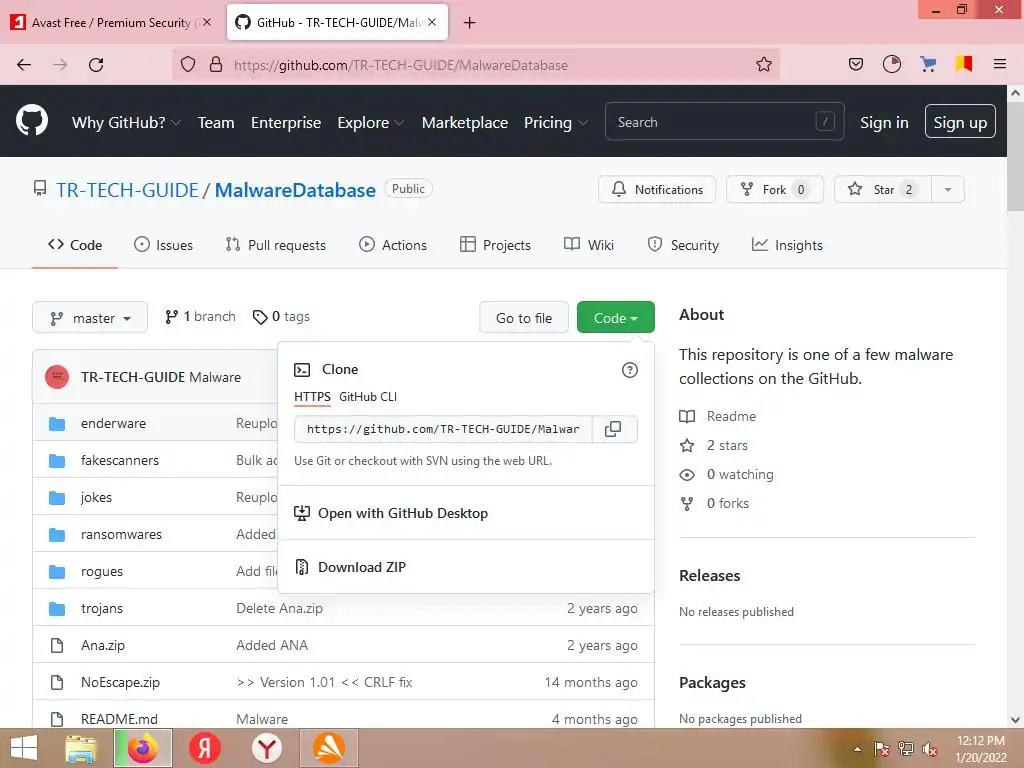The image size is (1024, 768).
Task: Toggle the green Code dropdown button
Action: pyautogui.click(x=615, y=318)
